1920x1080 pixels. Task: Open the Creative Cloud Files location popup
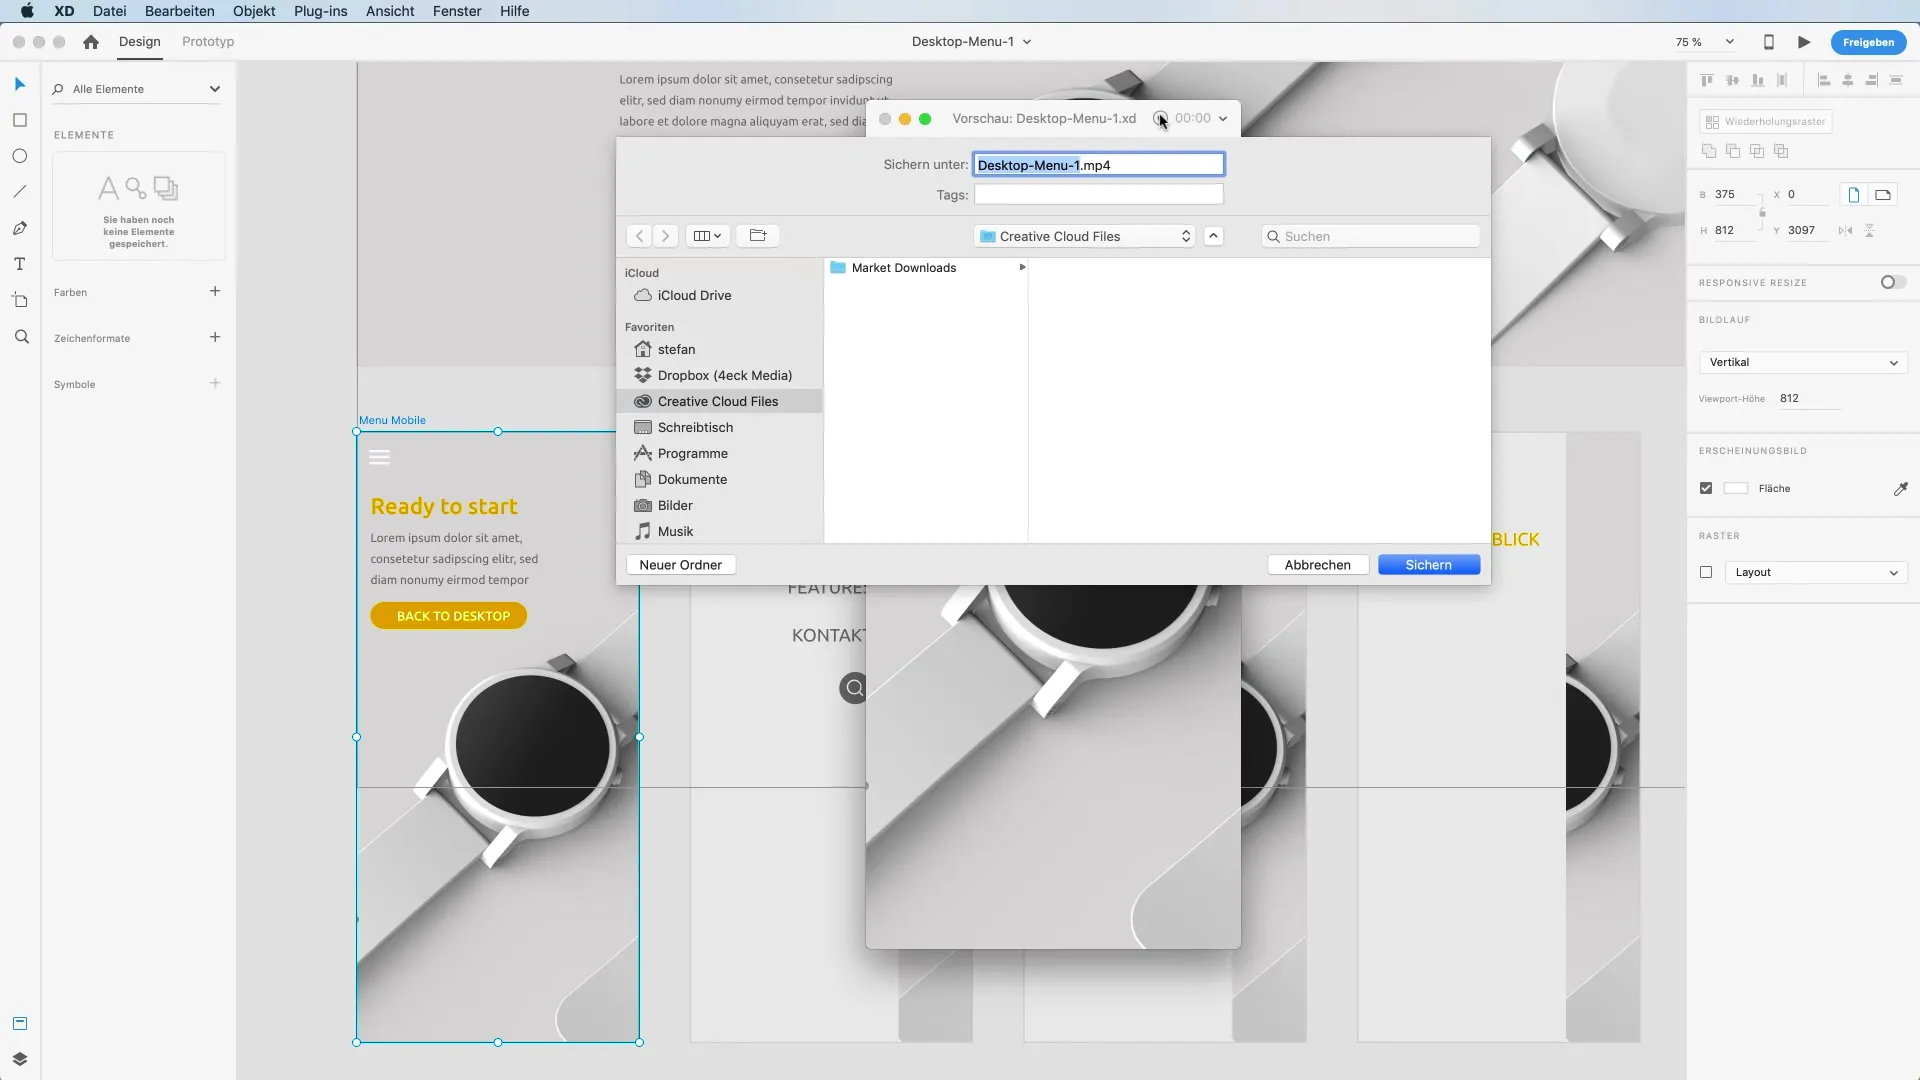pos(1084,237)
